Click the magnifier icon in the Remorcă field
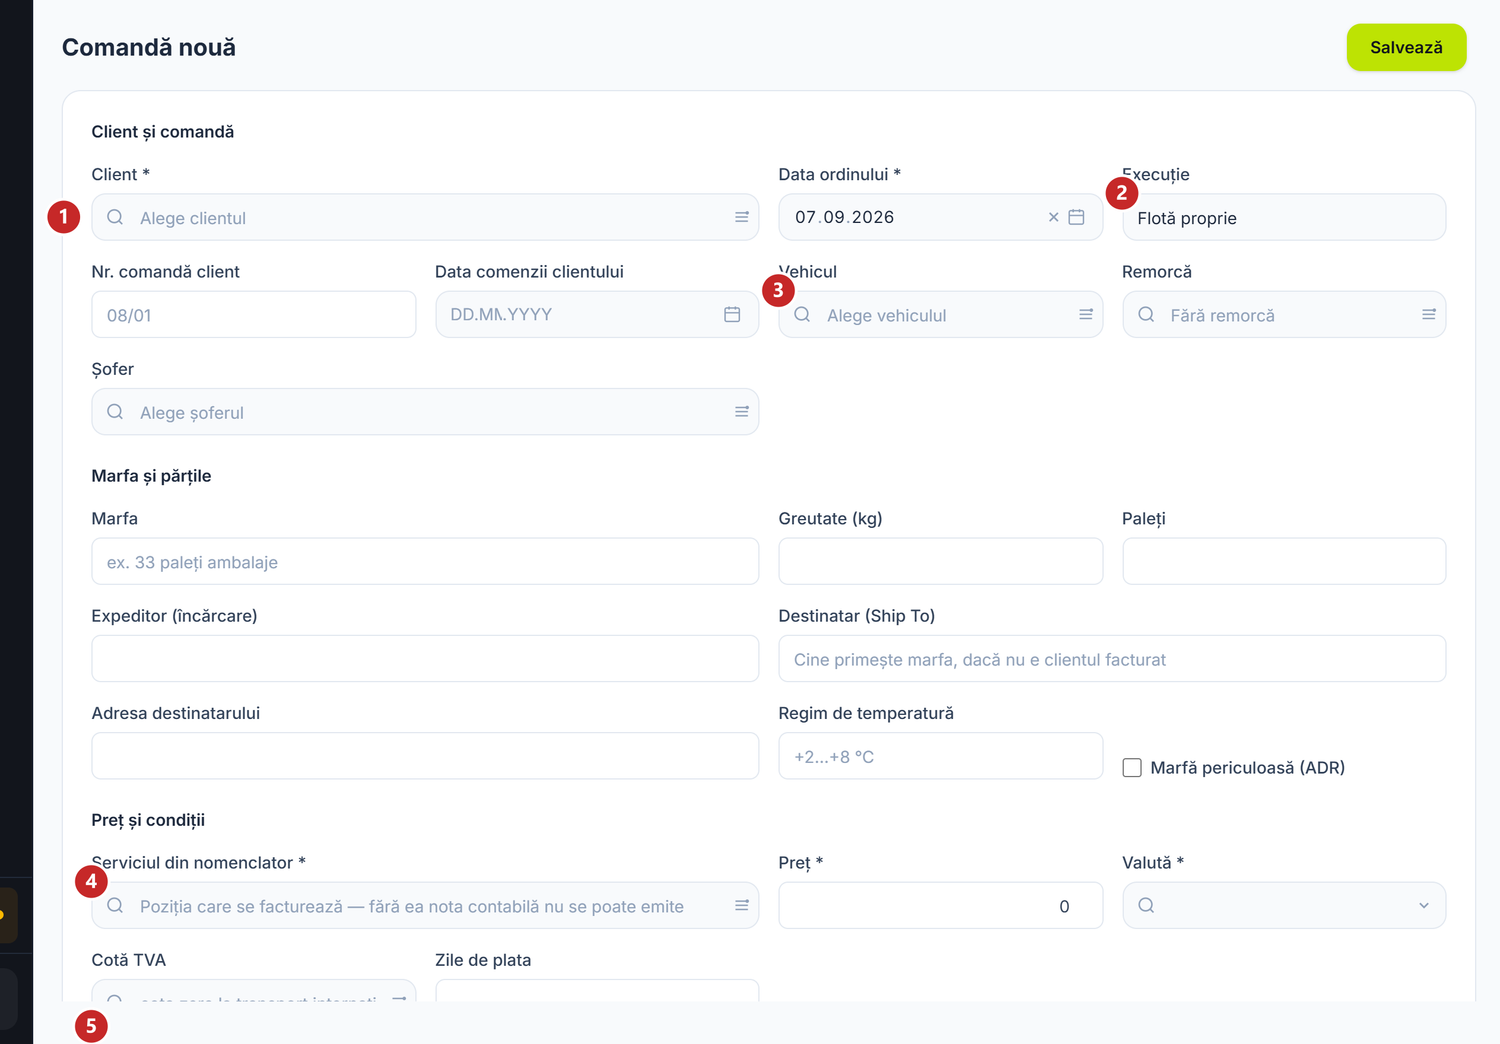The image size is (1500, 1044). click(x=1146, y=314)
